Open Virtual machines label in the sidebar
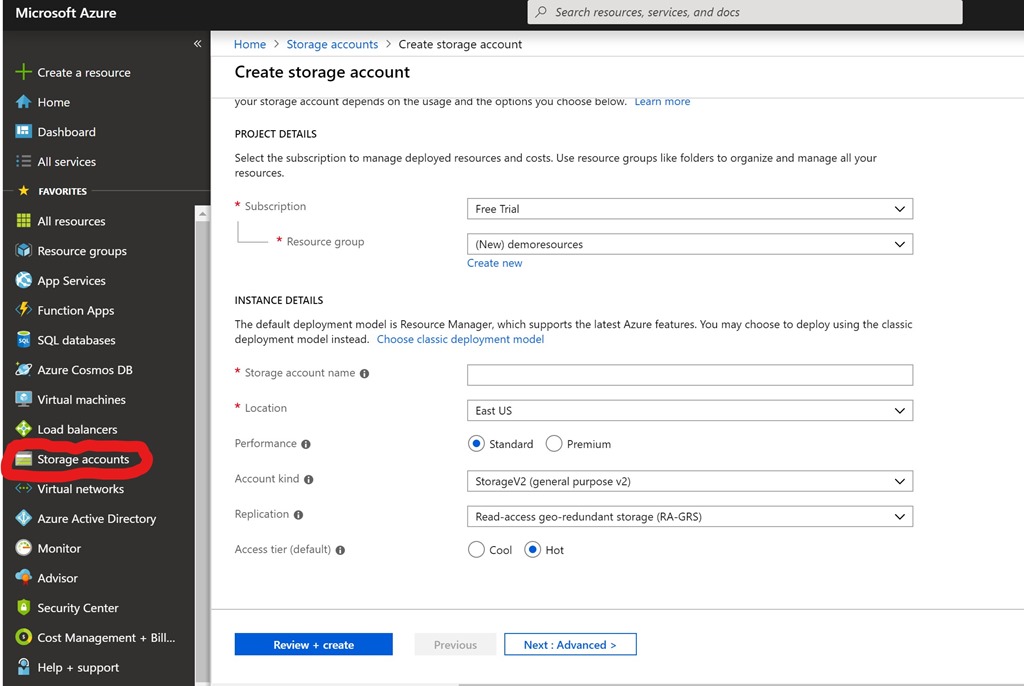Screen dimensions: 1024x686 click(82, 399)
